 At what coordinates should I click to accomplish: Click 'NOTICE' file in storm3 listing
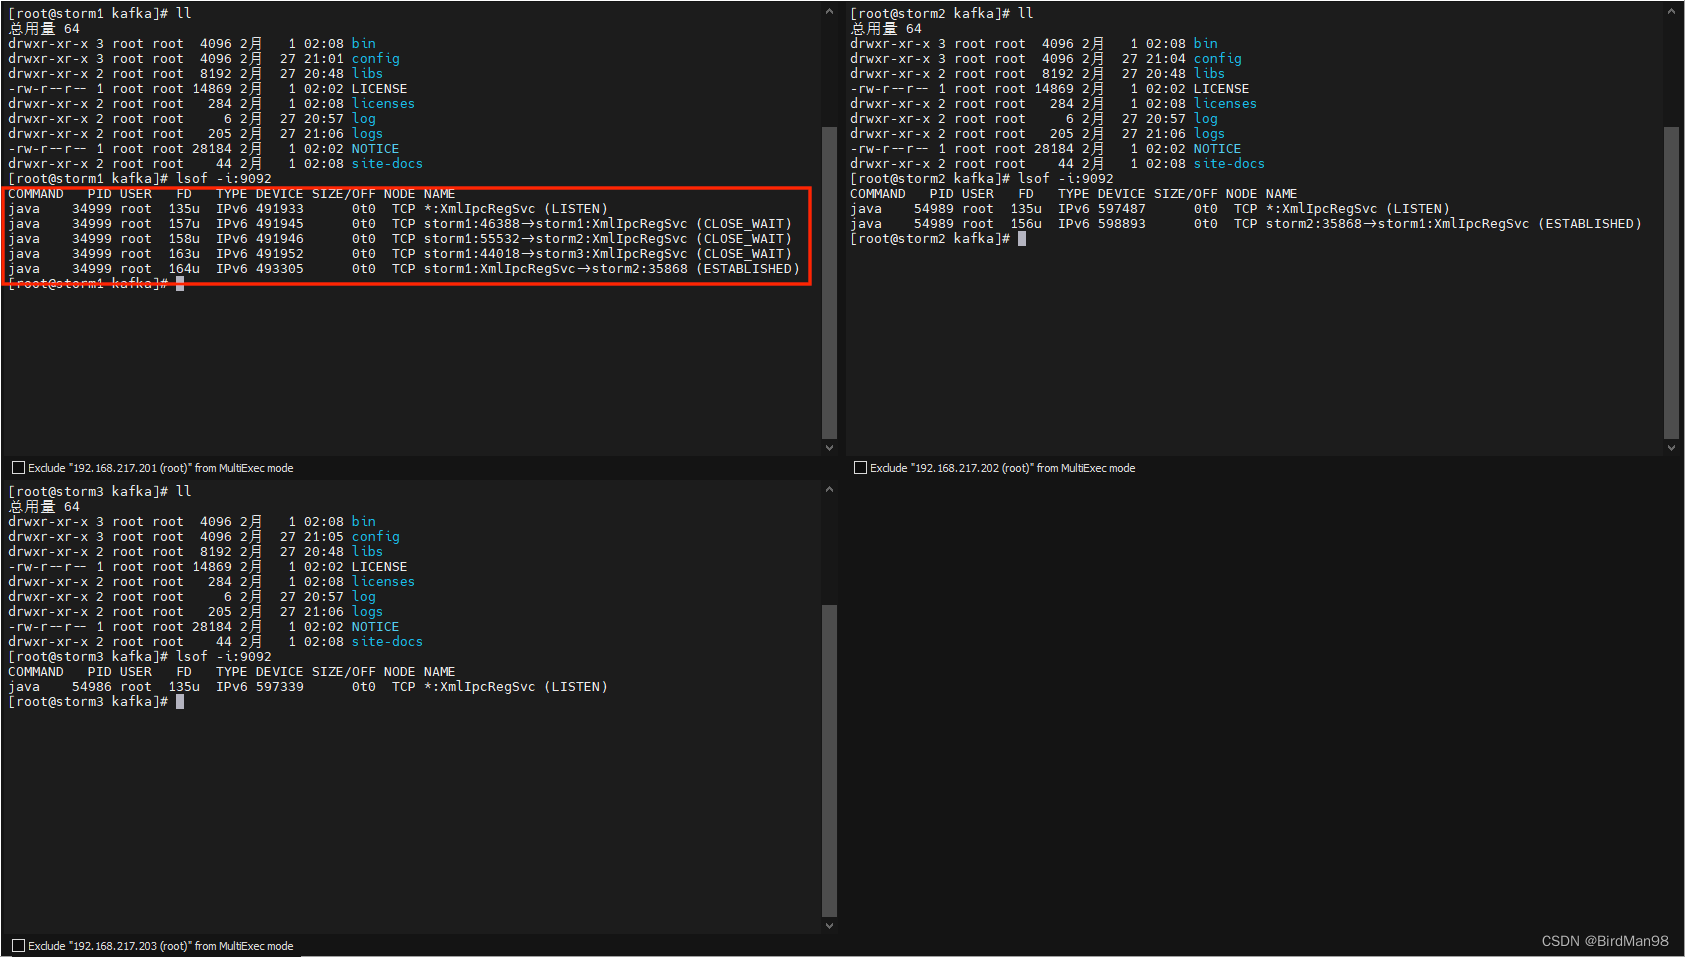[375, 627]
